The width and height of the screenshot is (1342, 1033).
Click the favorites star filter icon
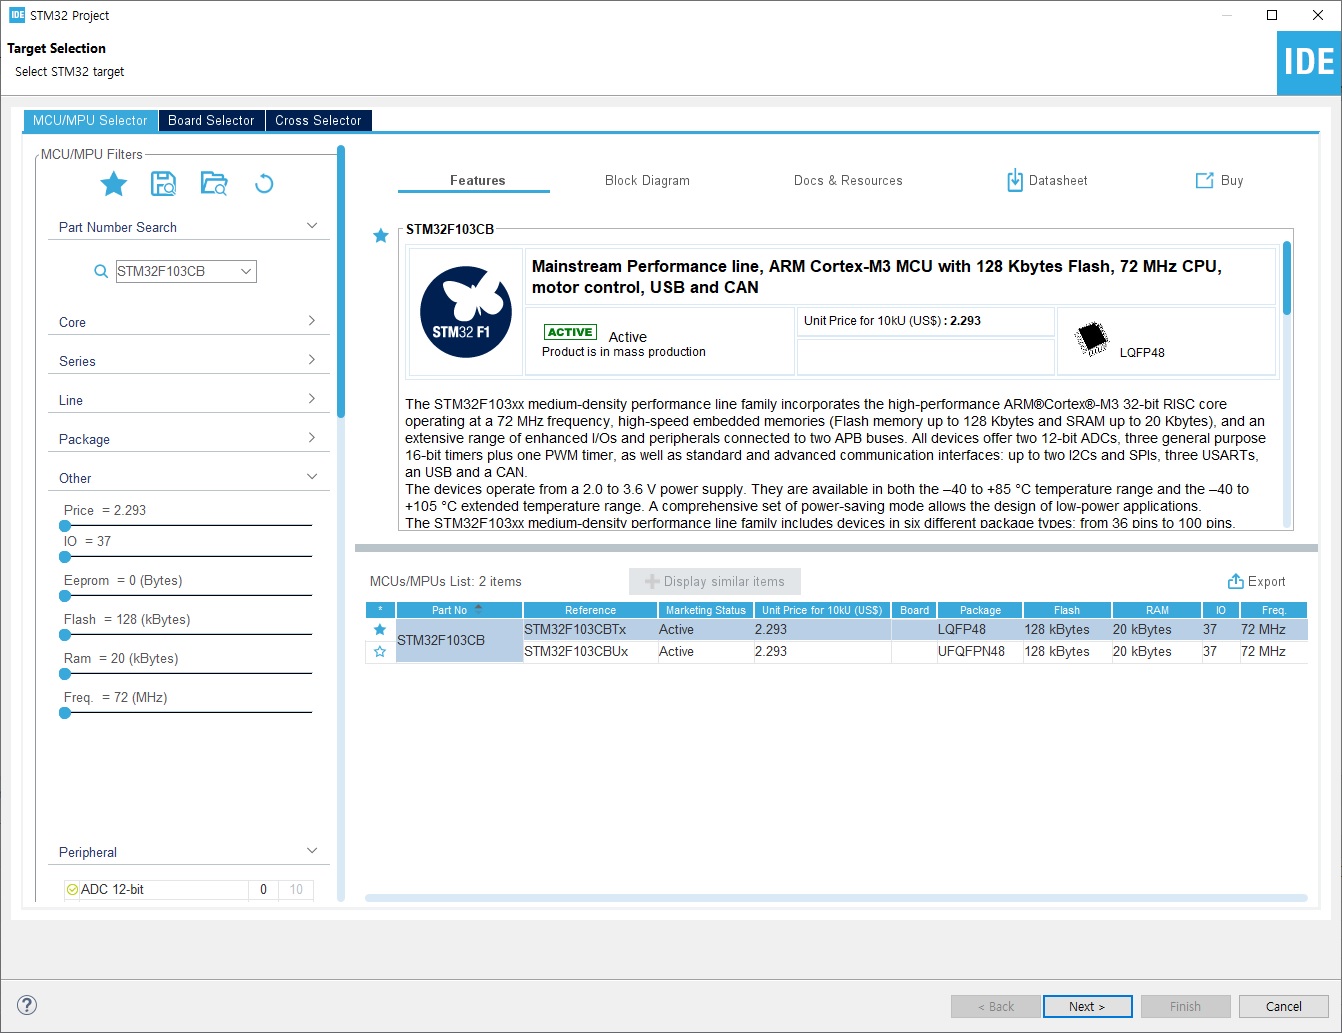click(114, 184)
